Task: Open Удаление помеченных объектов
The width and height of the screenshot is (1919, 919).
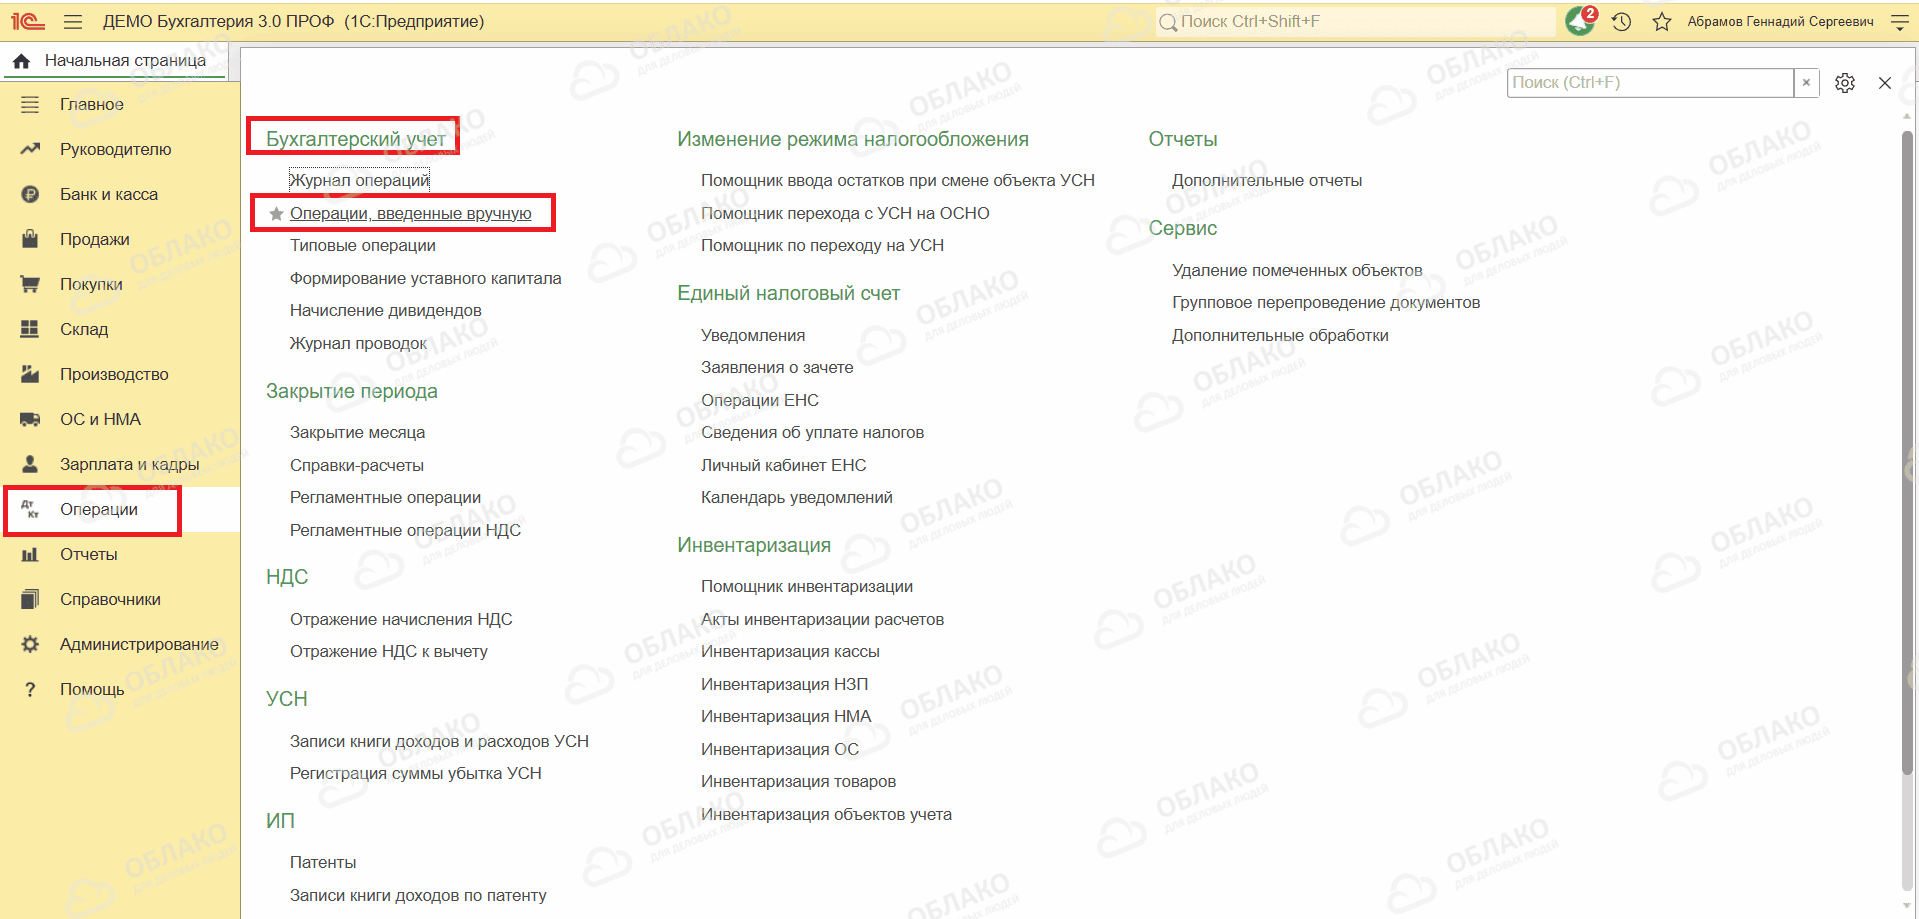Action: (1297, 270)
